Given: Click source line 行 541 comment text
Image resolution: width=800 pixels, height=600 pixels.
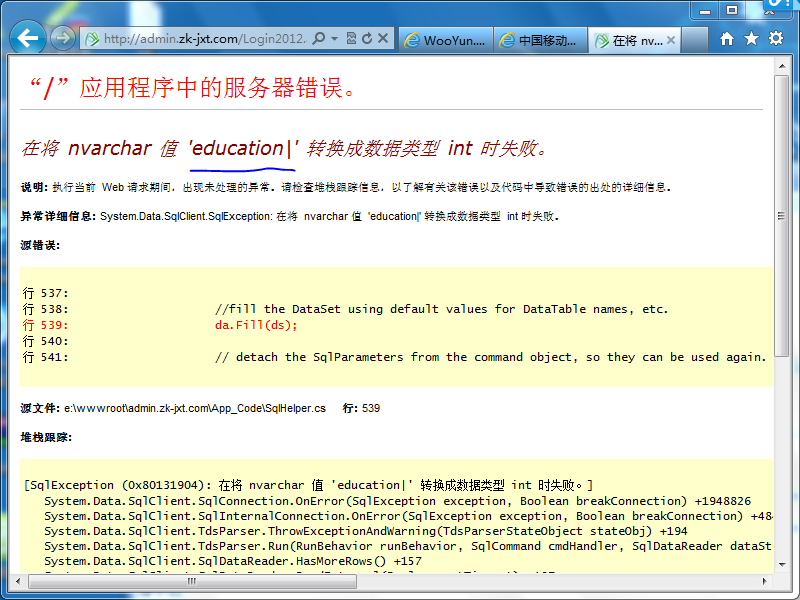Looking at the screenshot, I should [x=490, y=357].
